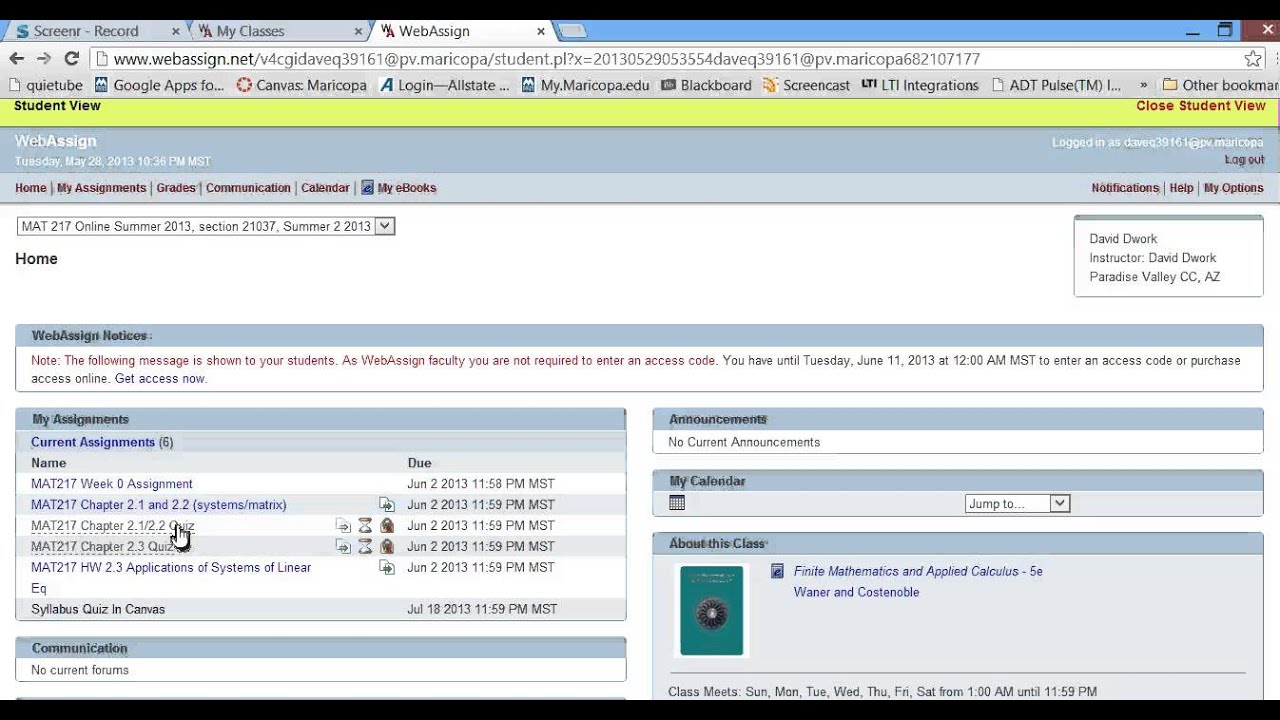Click the extension icon for Chapter 2.1/2.2 Quiz
Viewport: 1280px width, 720px height.
pos(343,526)
